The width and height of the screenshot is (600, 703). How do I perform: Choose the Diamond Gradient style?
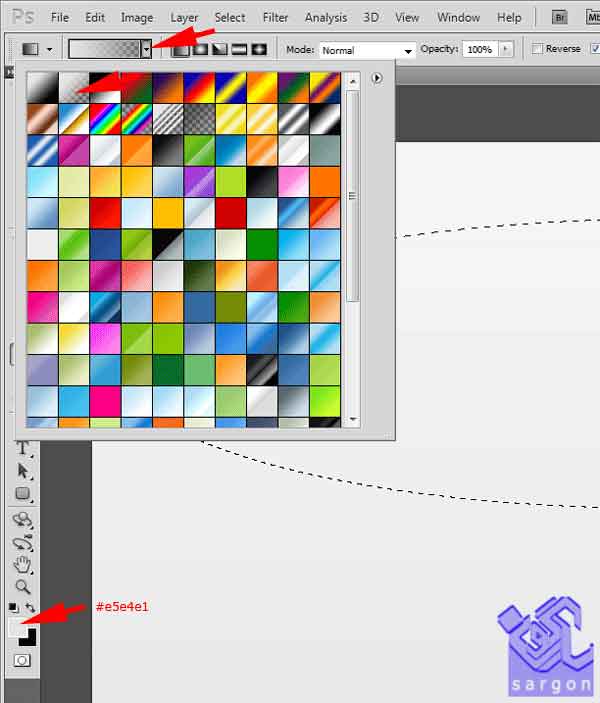pyautogui.click(x=260, y=50)
